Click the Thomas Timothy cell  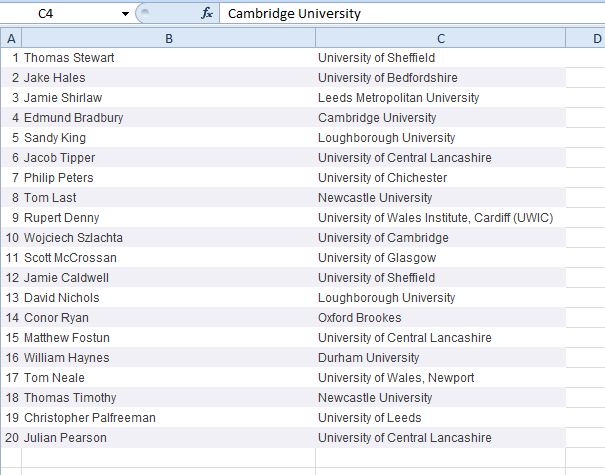pos(169,398)
